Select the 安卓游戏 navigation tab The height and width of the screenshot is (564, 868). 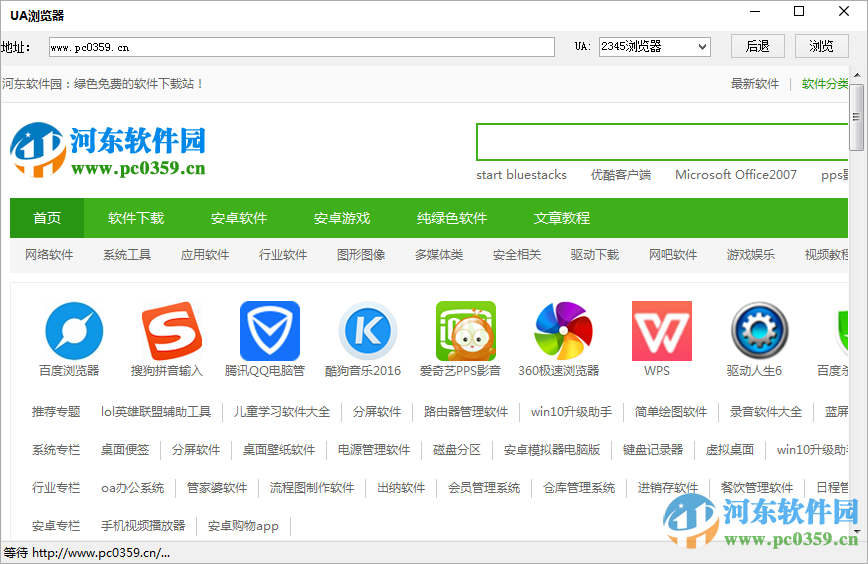(342, 218)
